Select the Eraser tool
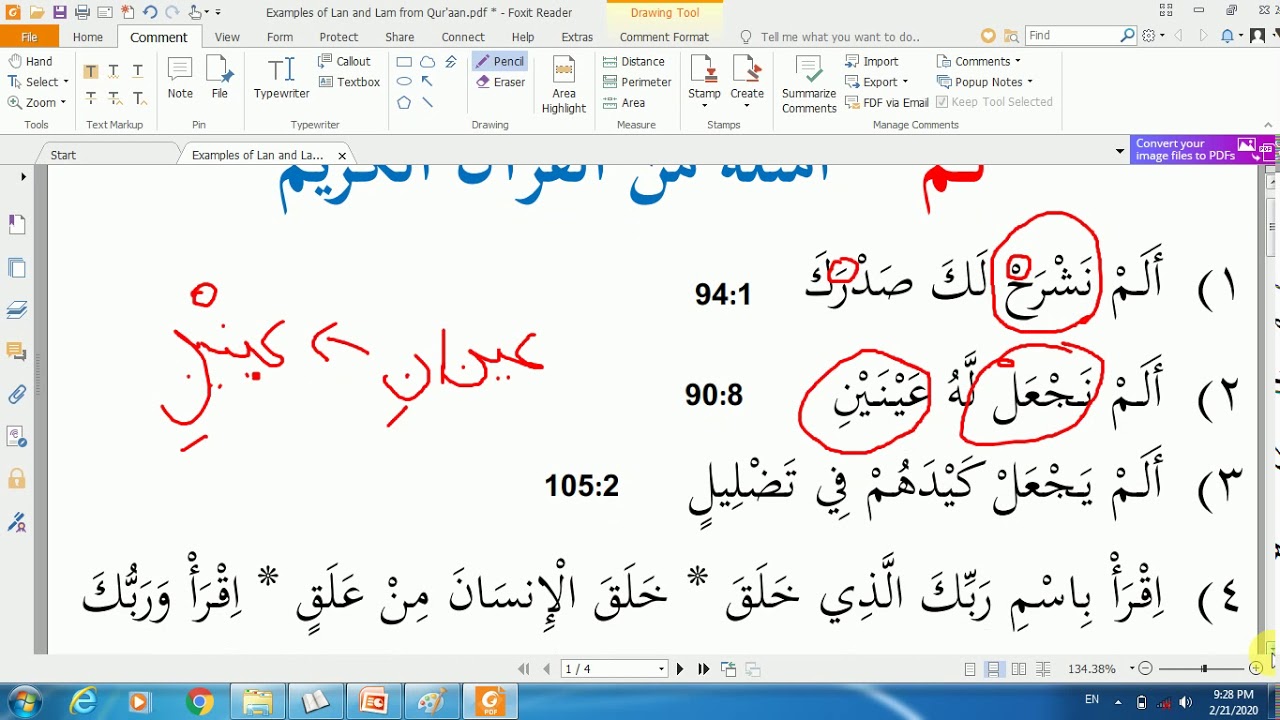The width and height of the screenshot is (1280, 720). tap(499, 82)
